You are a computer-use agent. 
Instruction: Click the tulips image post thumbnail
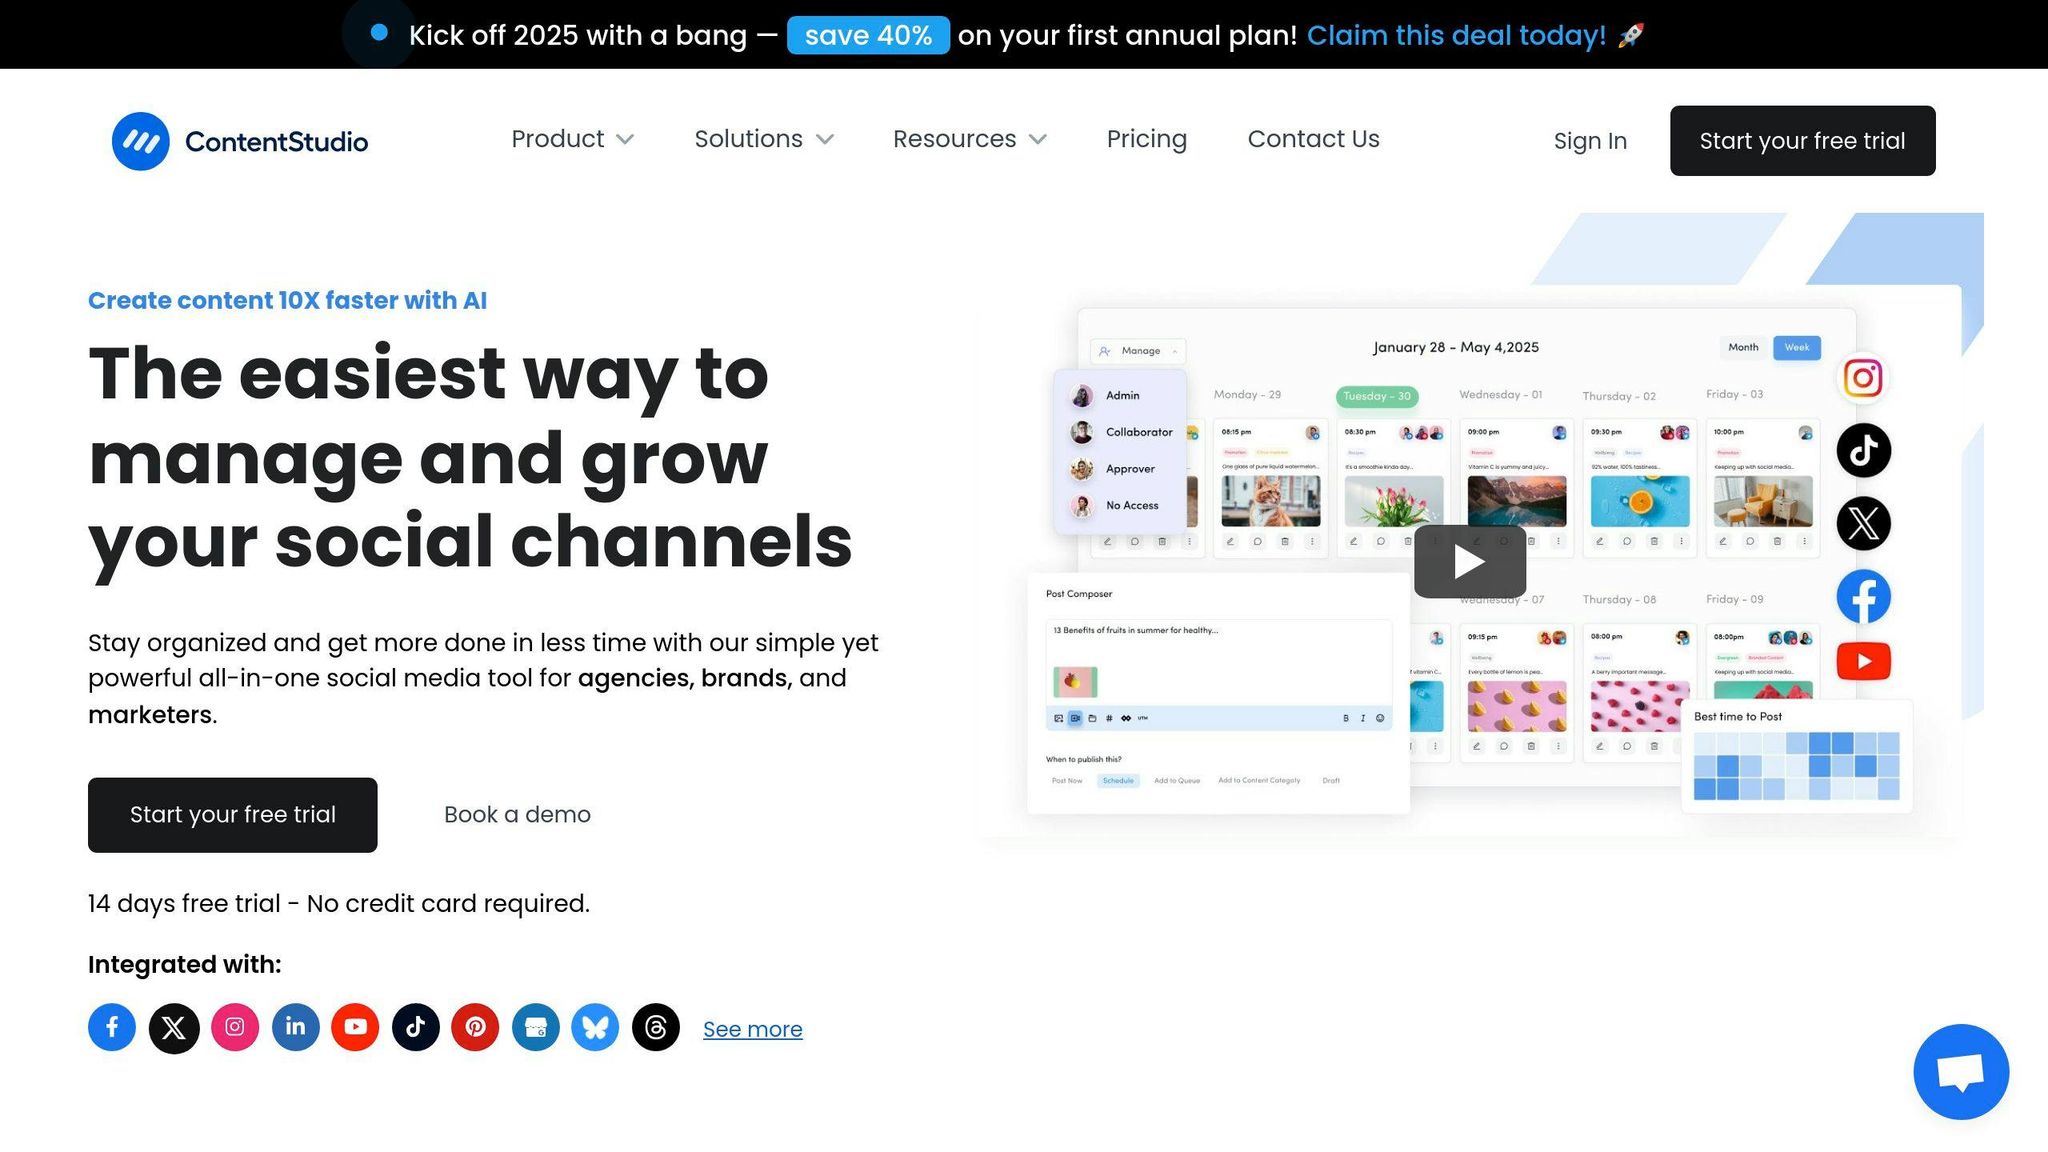(1394, 501)
